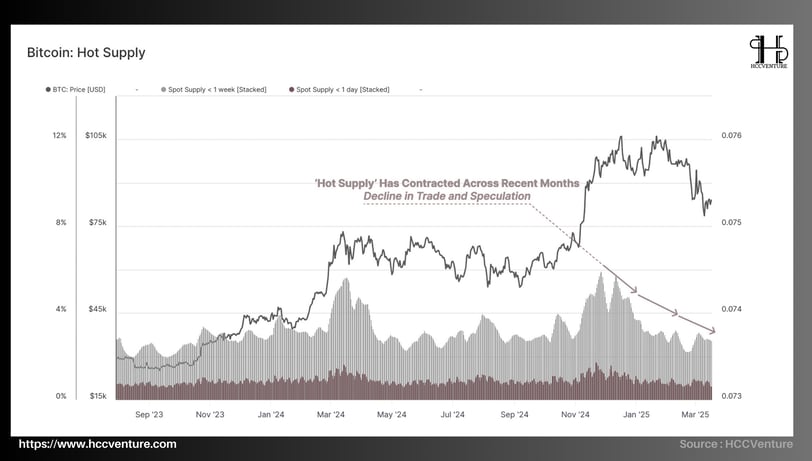Click the Mar '24 x-axis label
Screen dimensions: 812x461
[331, 414]
